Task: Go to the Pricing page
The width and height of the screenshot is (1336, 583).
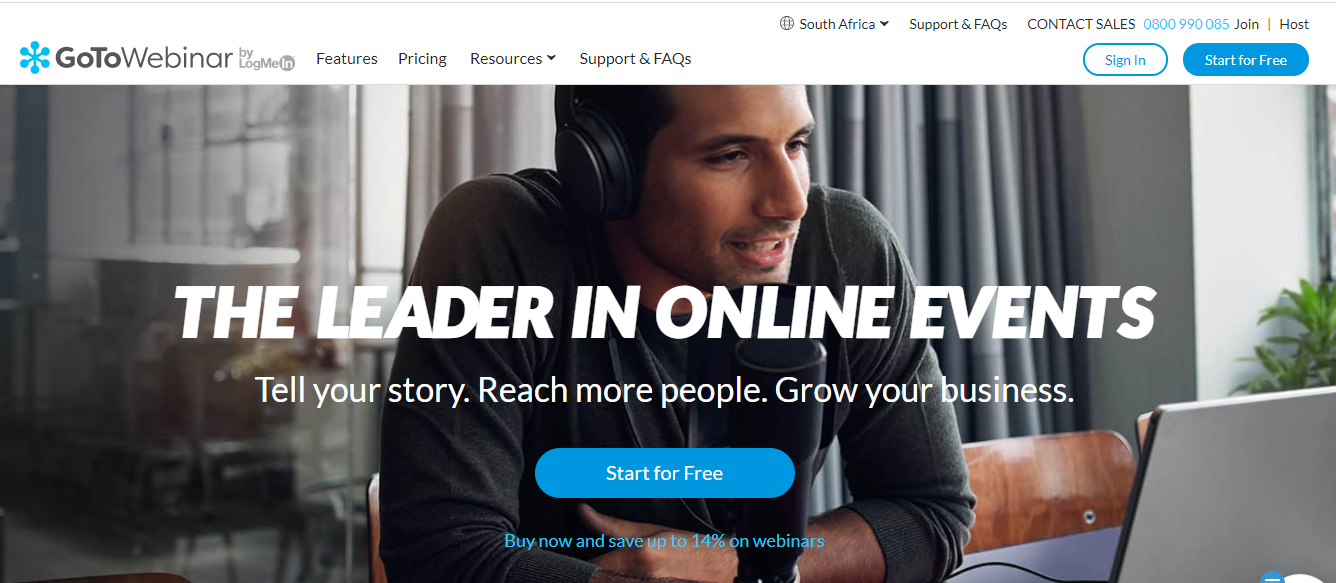Action: point(422,59)
